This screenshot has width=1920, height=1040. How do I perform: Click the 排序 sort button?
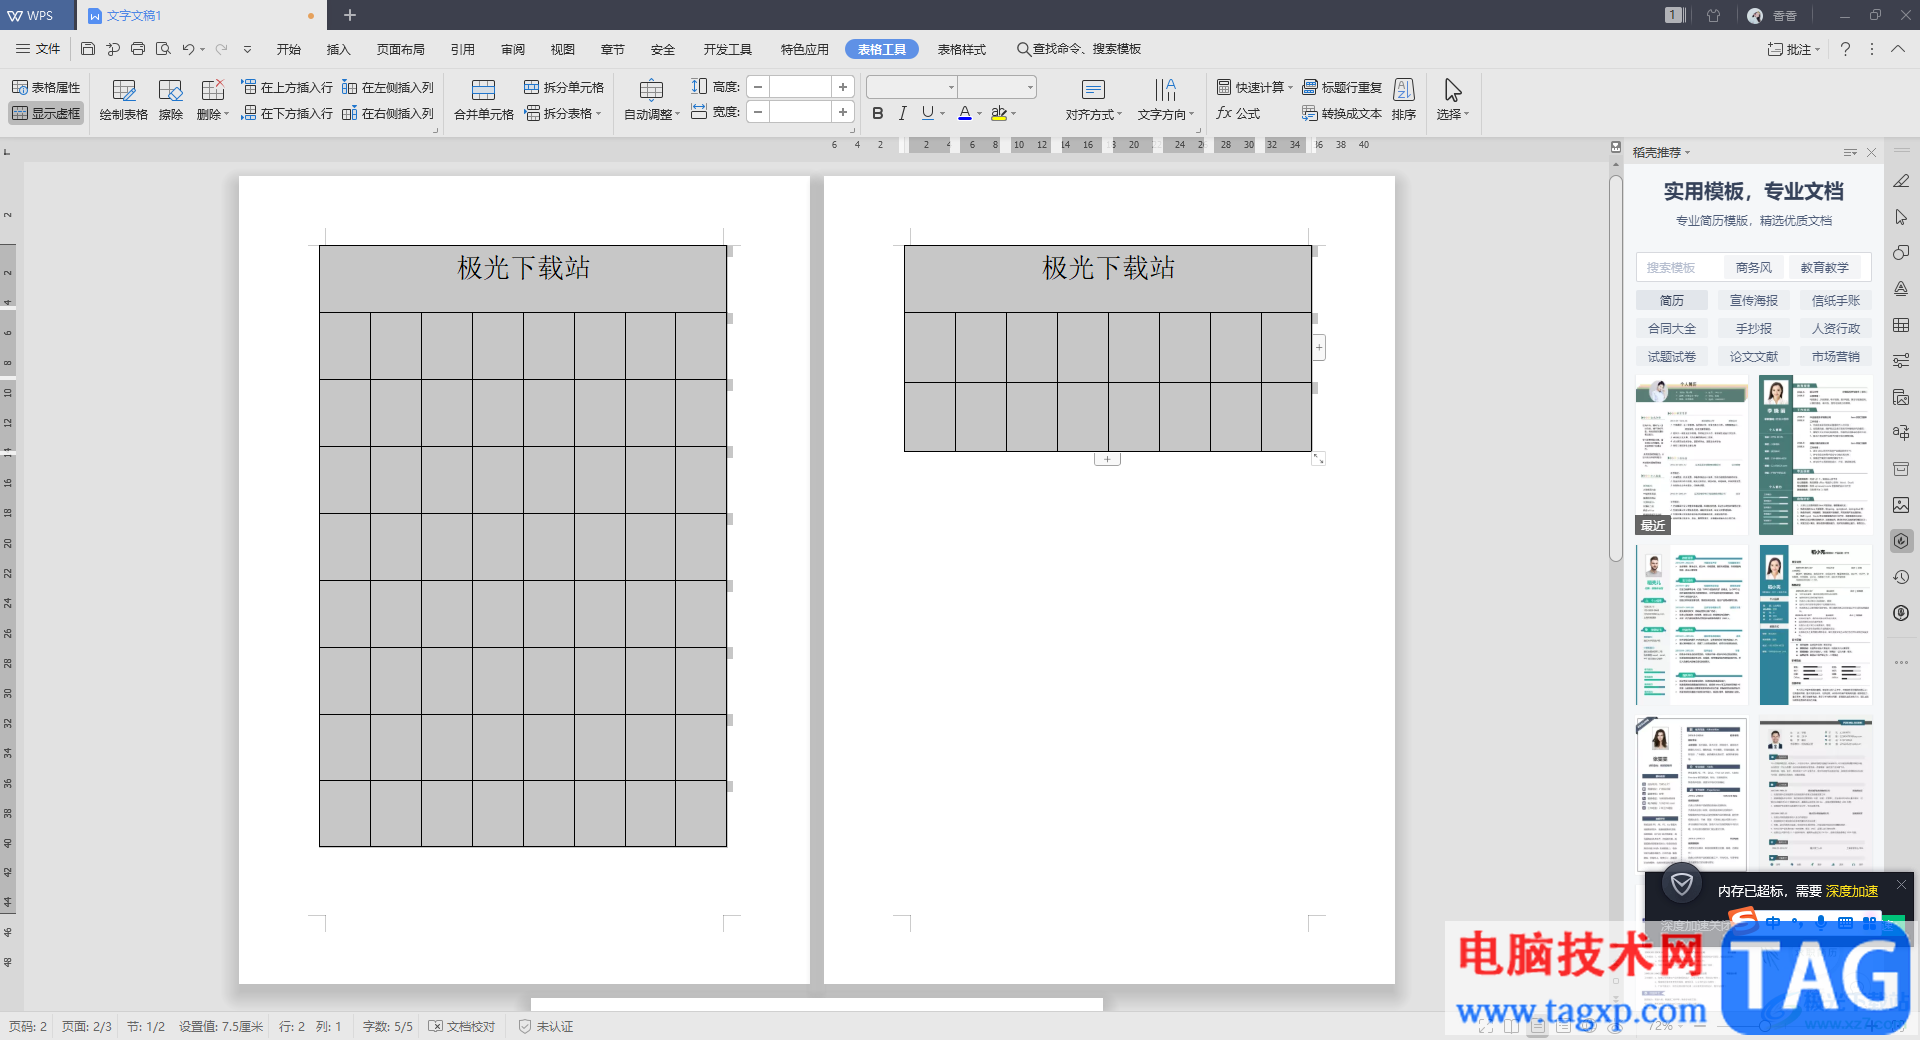tap(1404, 100)
